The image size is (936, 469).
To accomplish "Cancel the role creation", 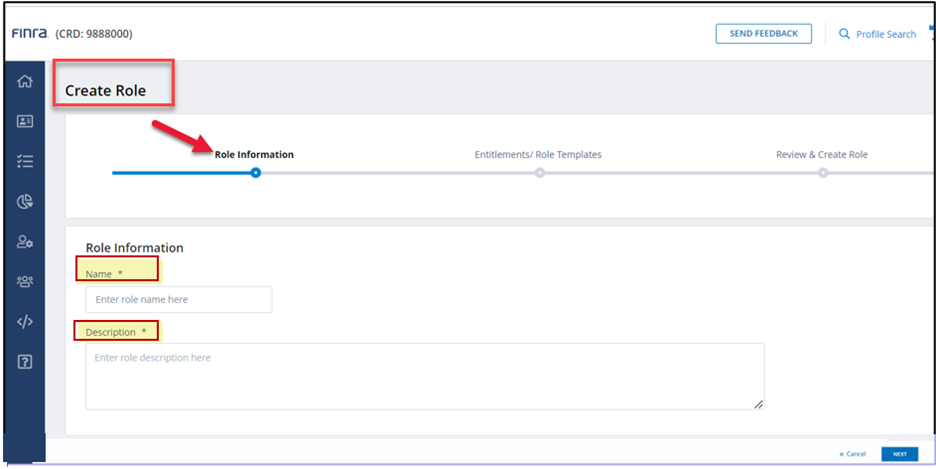I will [x=852, y=454].
